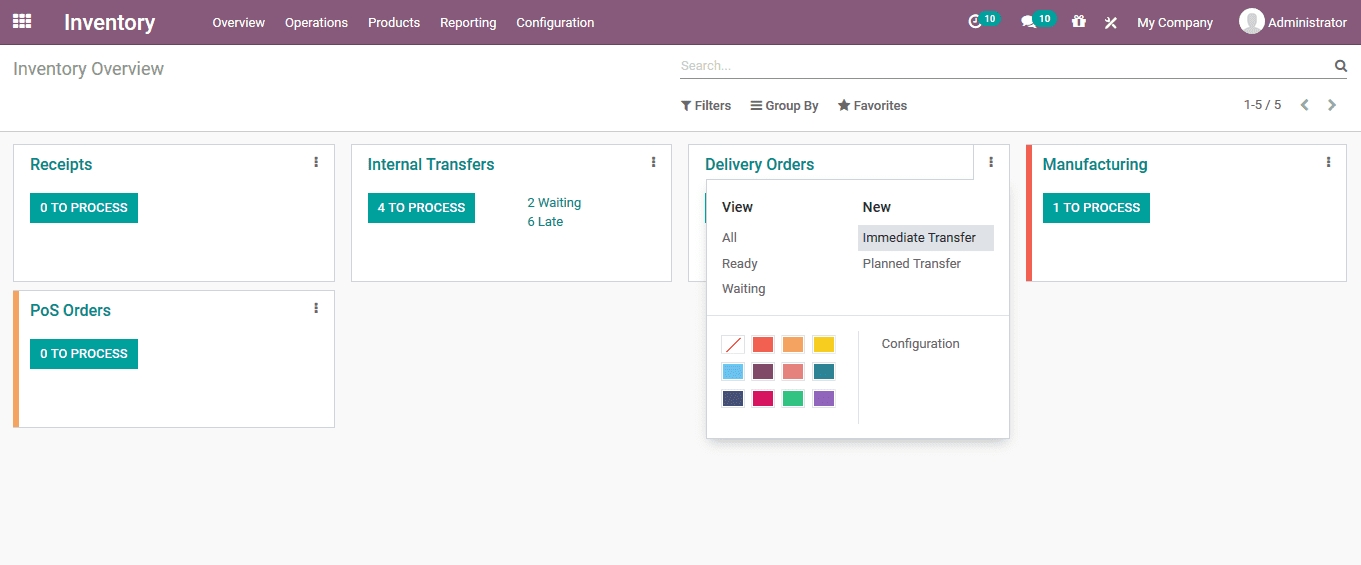
Task: Select Immediate Transfer from the menu
Action: point(919,238)
